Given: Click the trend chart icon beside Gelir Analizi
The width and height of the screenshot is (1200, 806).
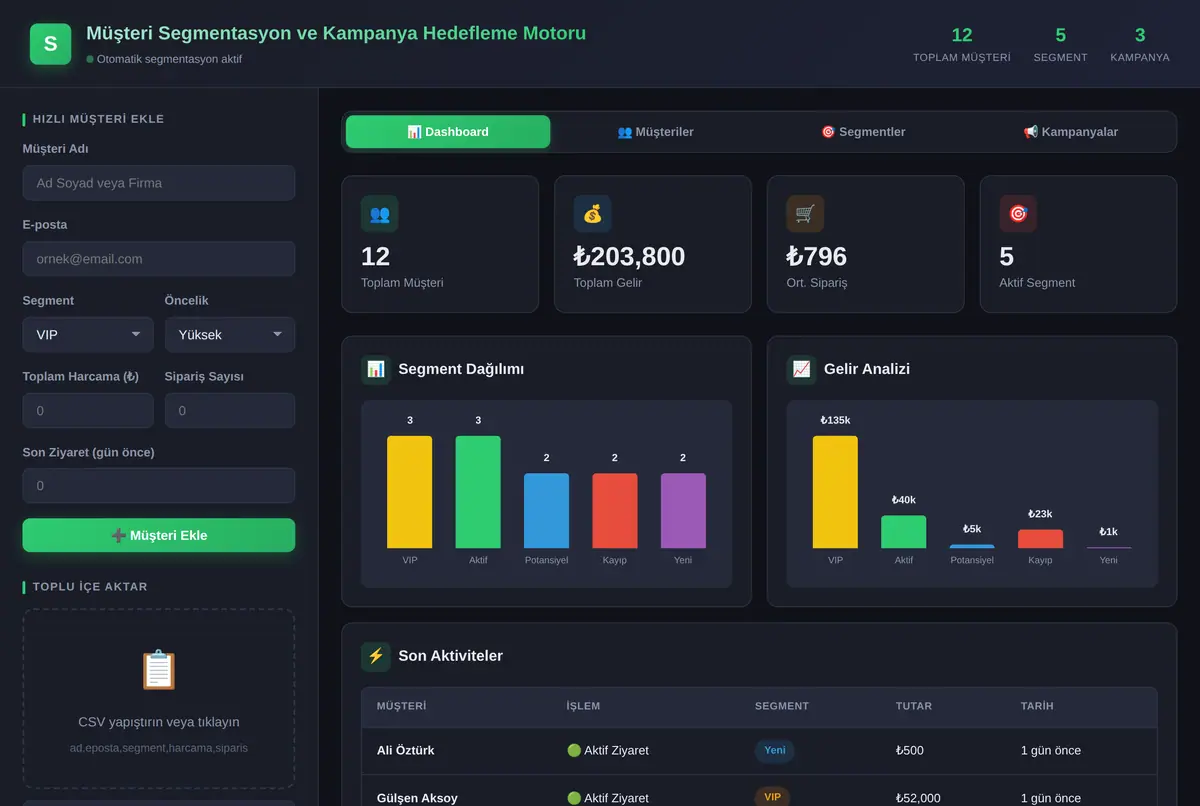Looking at the screenshot, I should click(x=801, y=369).
